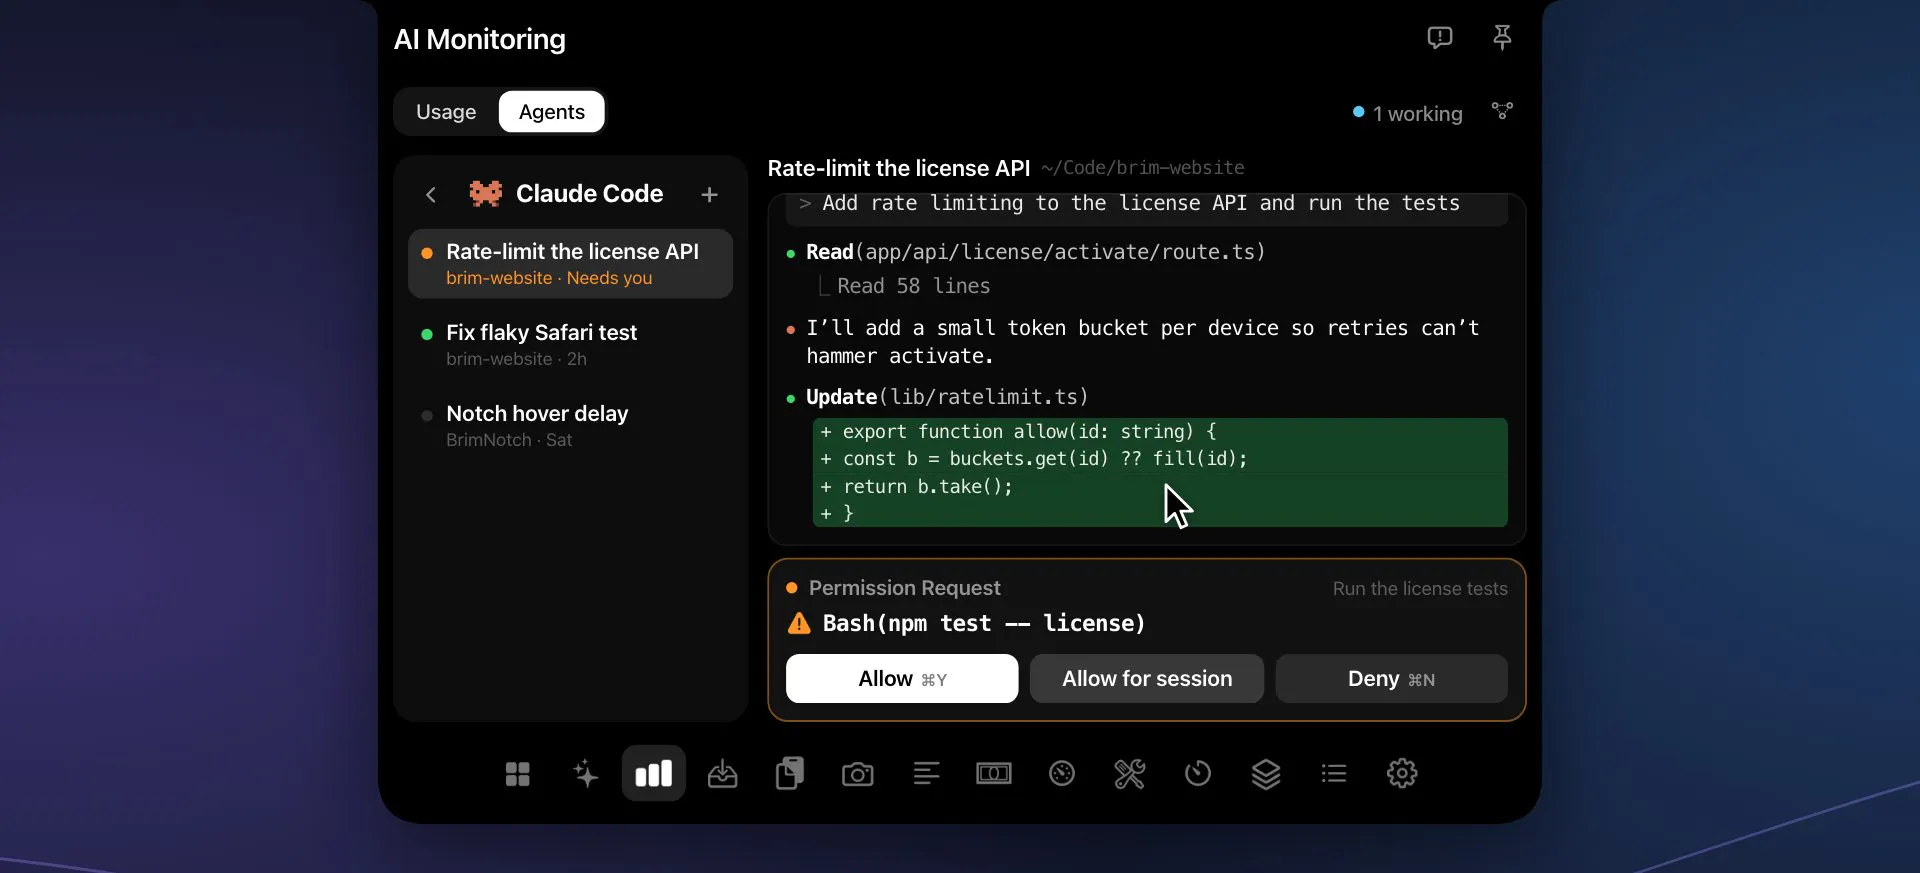Viewport: 1920px width, 873px height.
Task: Switch to the Usage tab
Action: (446, 112)
